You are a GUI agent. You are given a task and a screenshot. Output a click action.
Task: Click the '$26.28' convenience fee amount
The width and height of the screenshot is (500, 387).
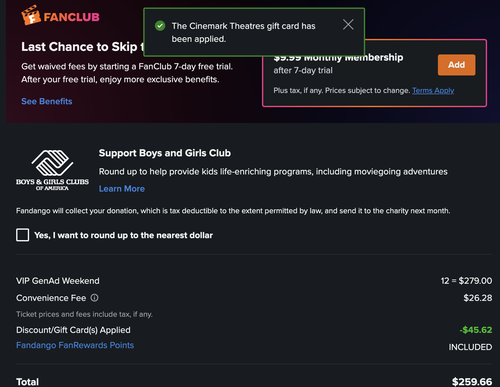(x=478, y=298)
